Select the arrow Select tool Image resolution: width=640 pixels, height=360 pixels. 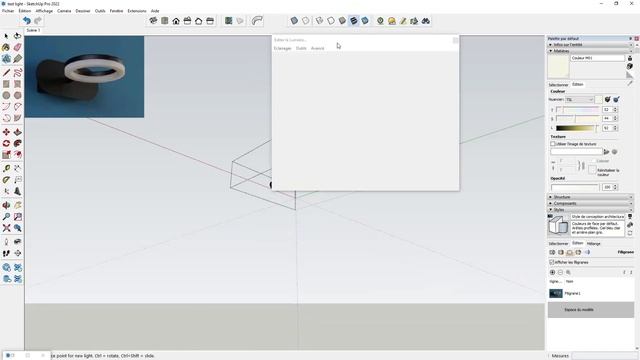point(6,36)
